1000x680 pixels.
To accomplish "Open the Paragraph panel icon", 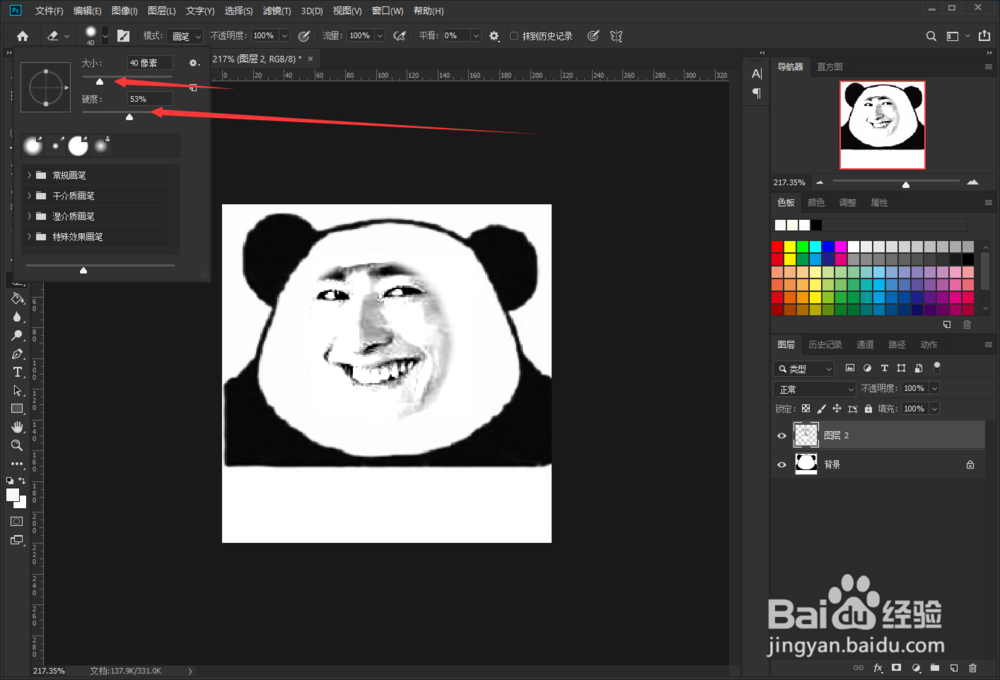I will 756,93.
